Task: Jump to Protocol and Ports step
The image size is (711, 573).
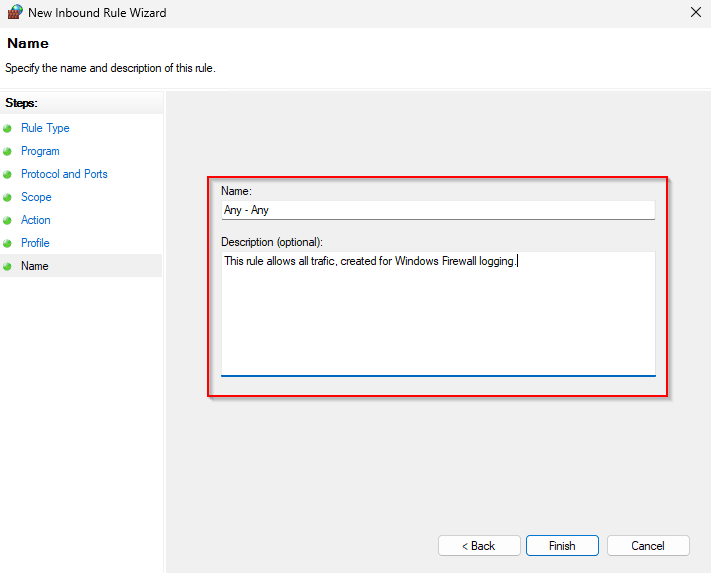Action: point(64,174)
